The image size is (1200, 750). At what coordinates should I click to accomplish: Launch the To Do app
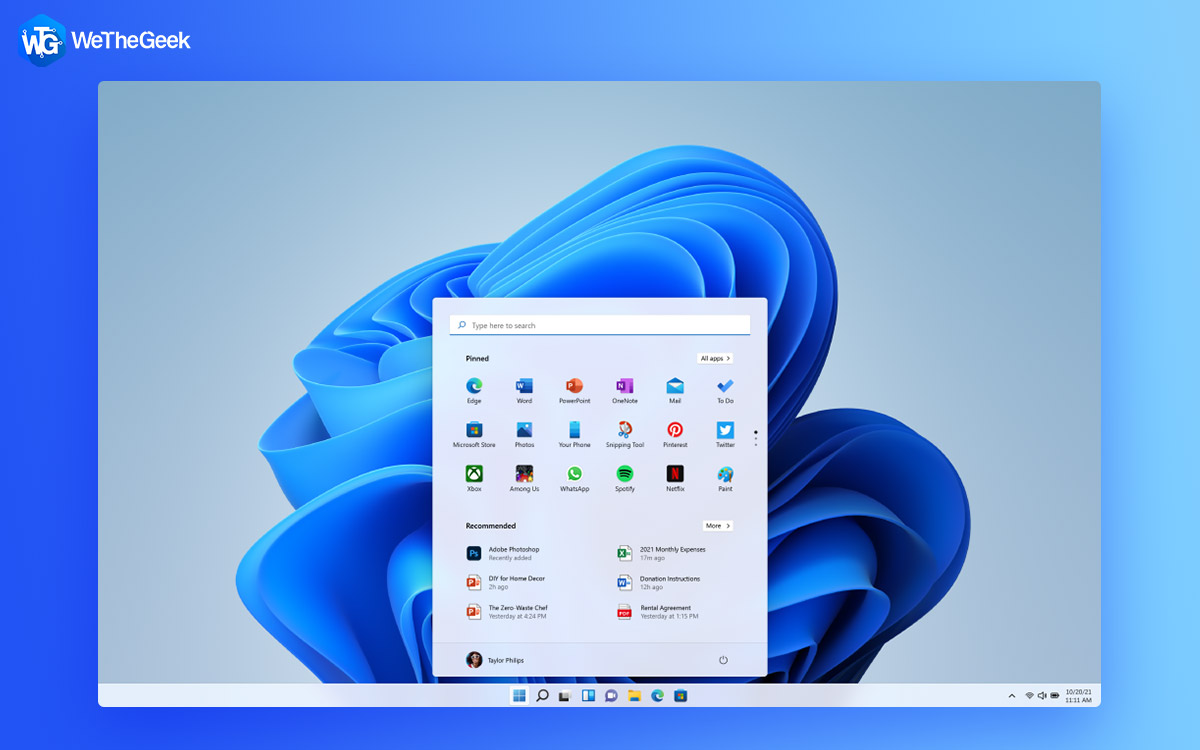click(725, 390)
